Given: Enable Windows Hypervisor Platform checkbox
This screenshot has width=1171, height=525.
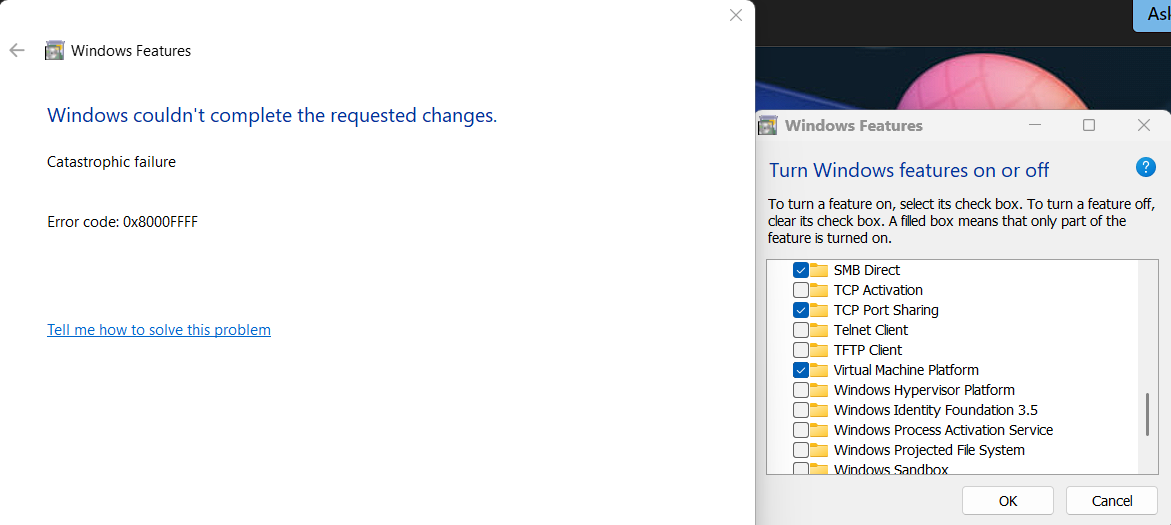Looking at the screenshot, I should pyautogui.click(x=801, y=390).
